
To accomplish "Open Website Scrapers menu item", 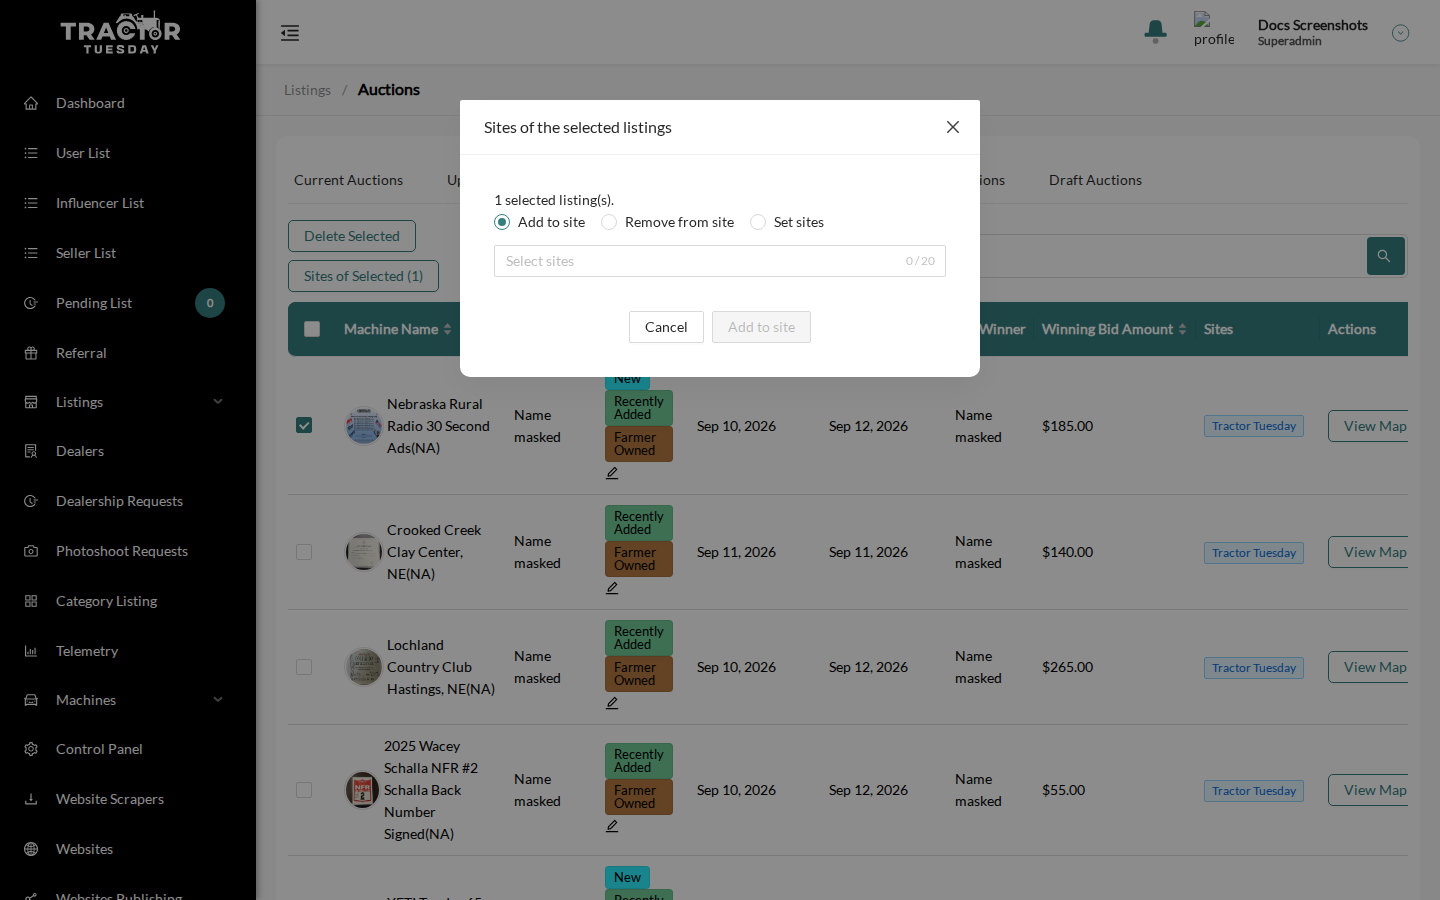I will pyautogui.click(x=110, y=799).
